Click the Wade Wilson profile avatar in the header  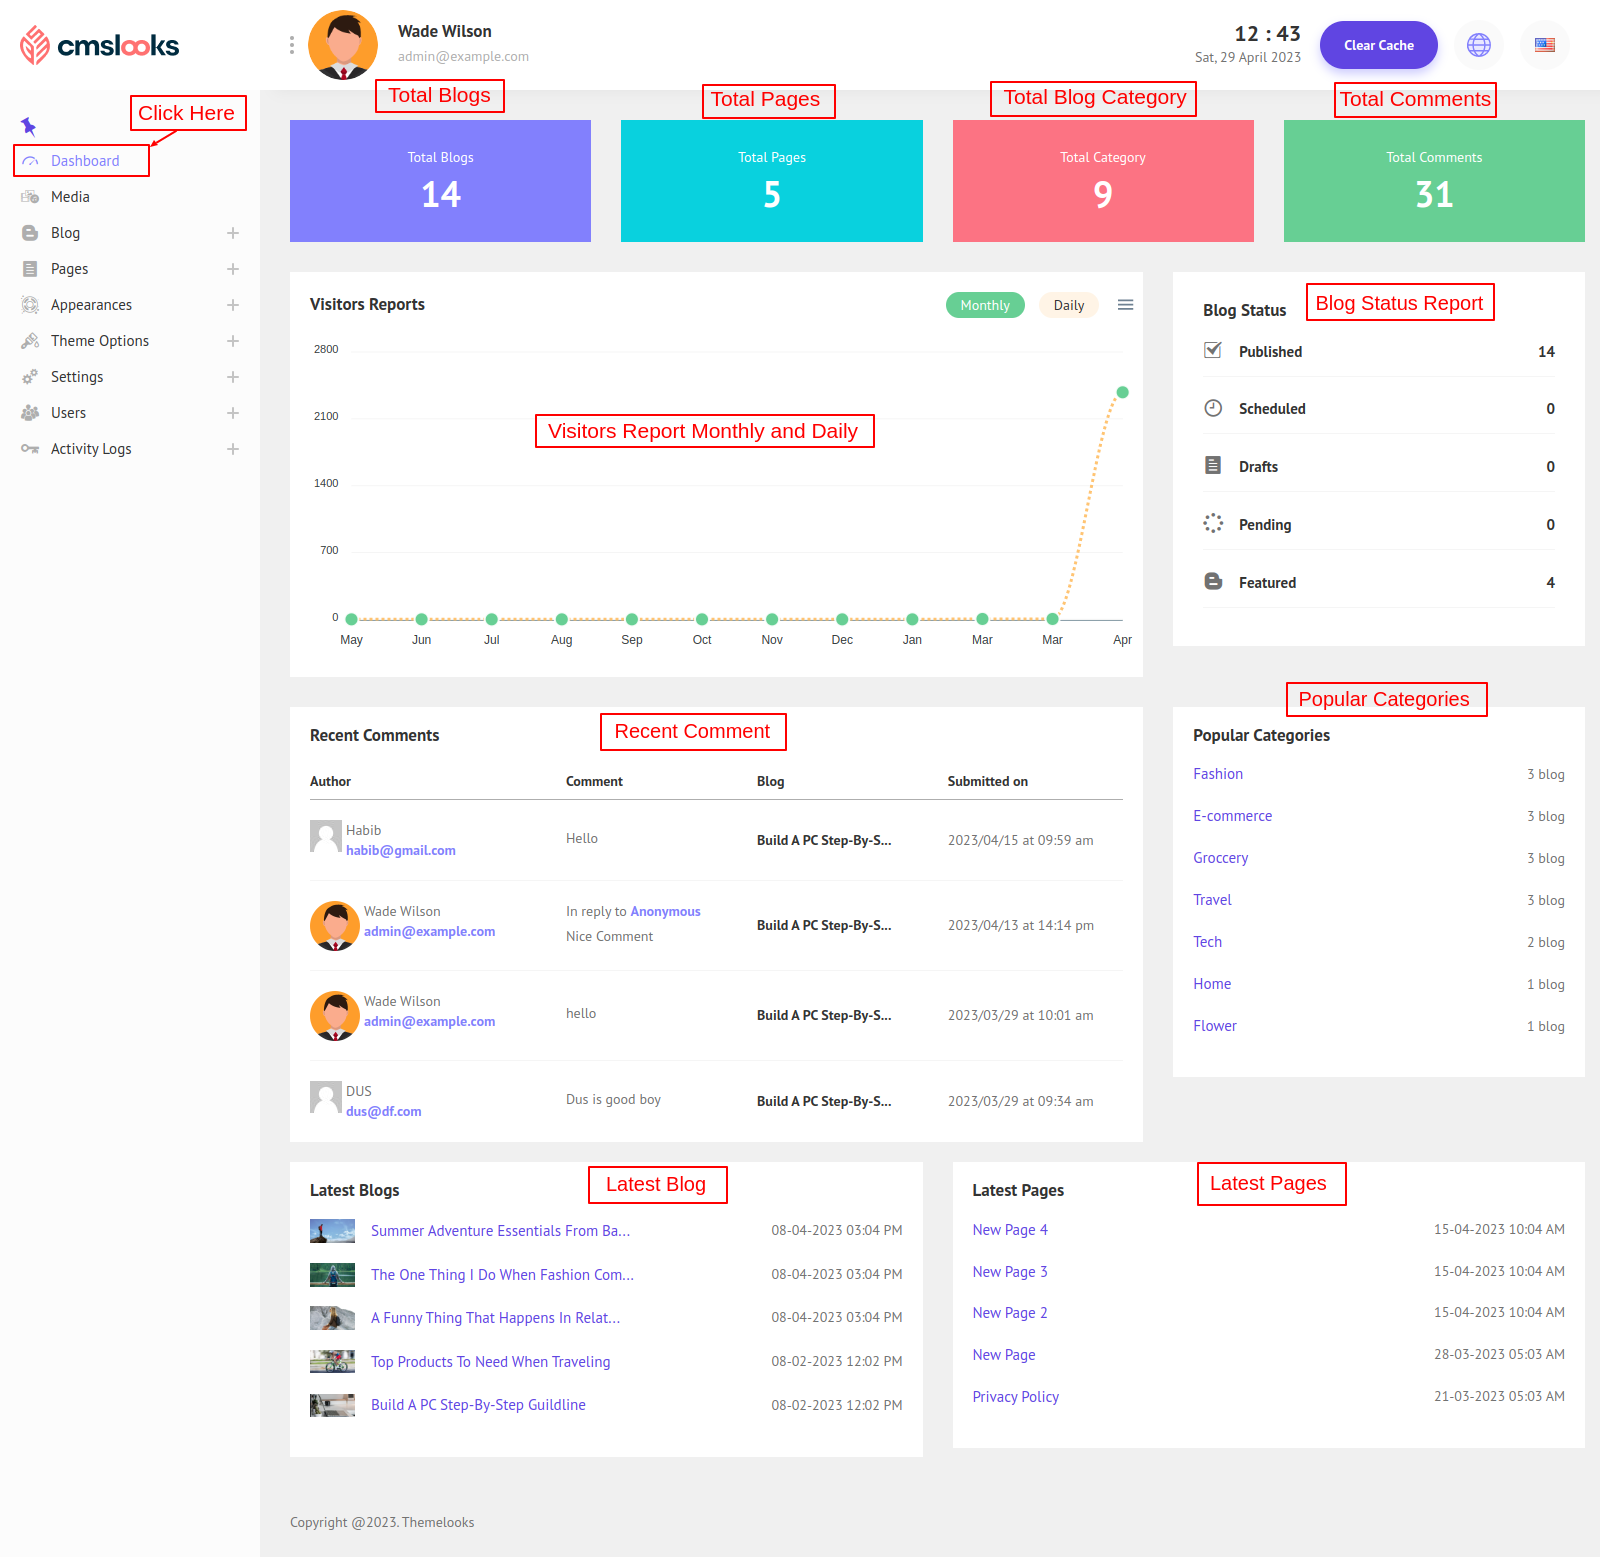343,45
